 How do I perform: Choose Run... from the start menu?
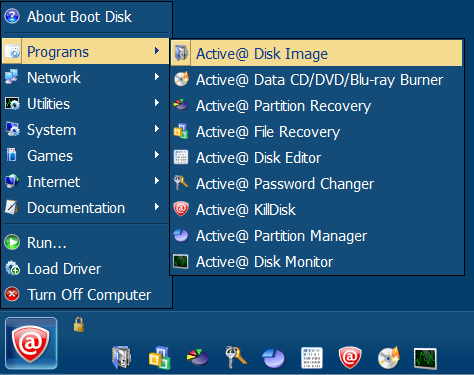(86, 243)
